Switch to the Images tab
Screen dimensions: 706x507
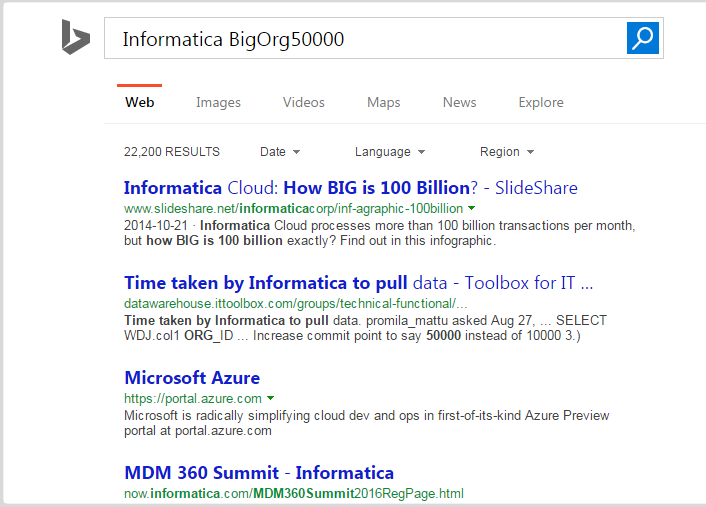[x=218, y=102]
